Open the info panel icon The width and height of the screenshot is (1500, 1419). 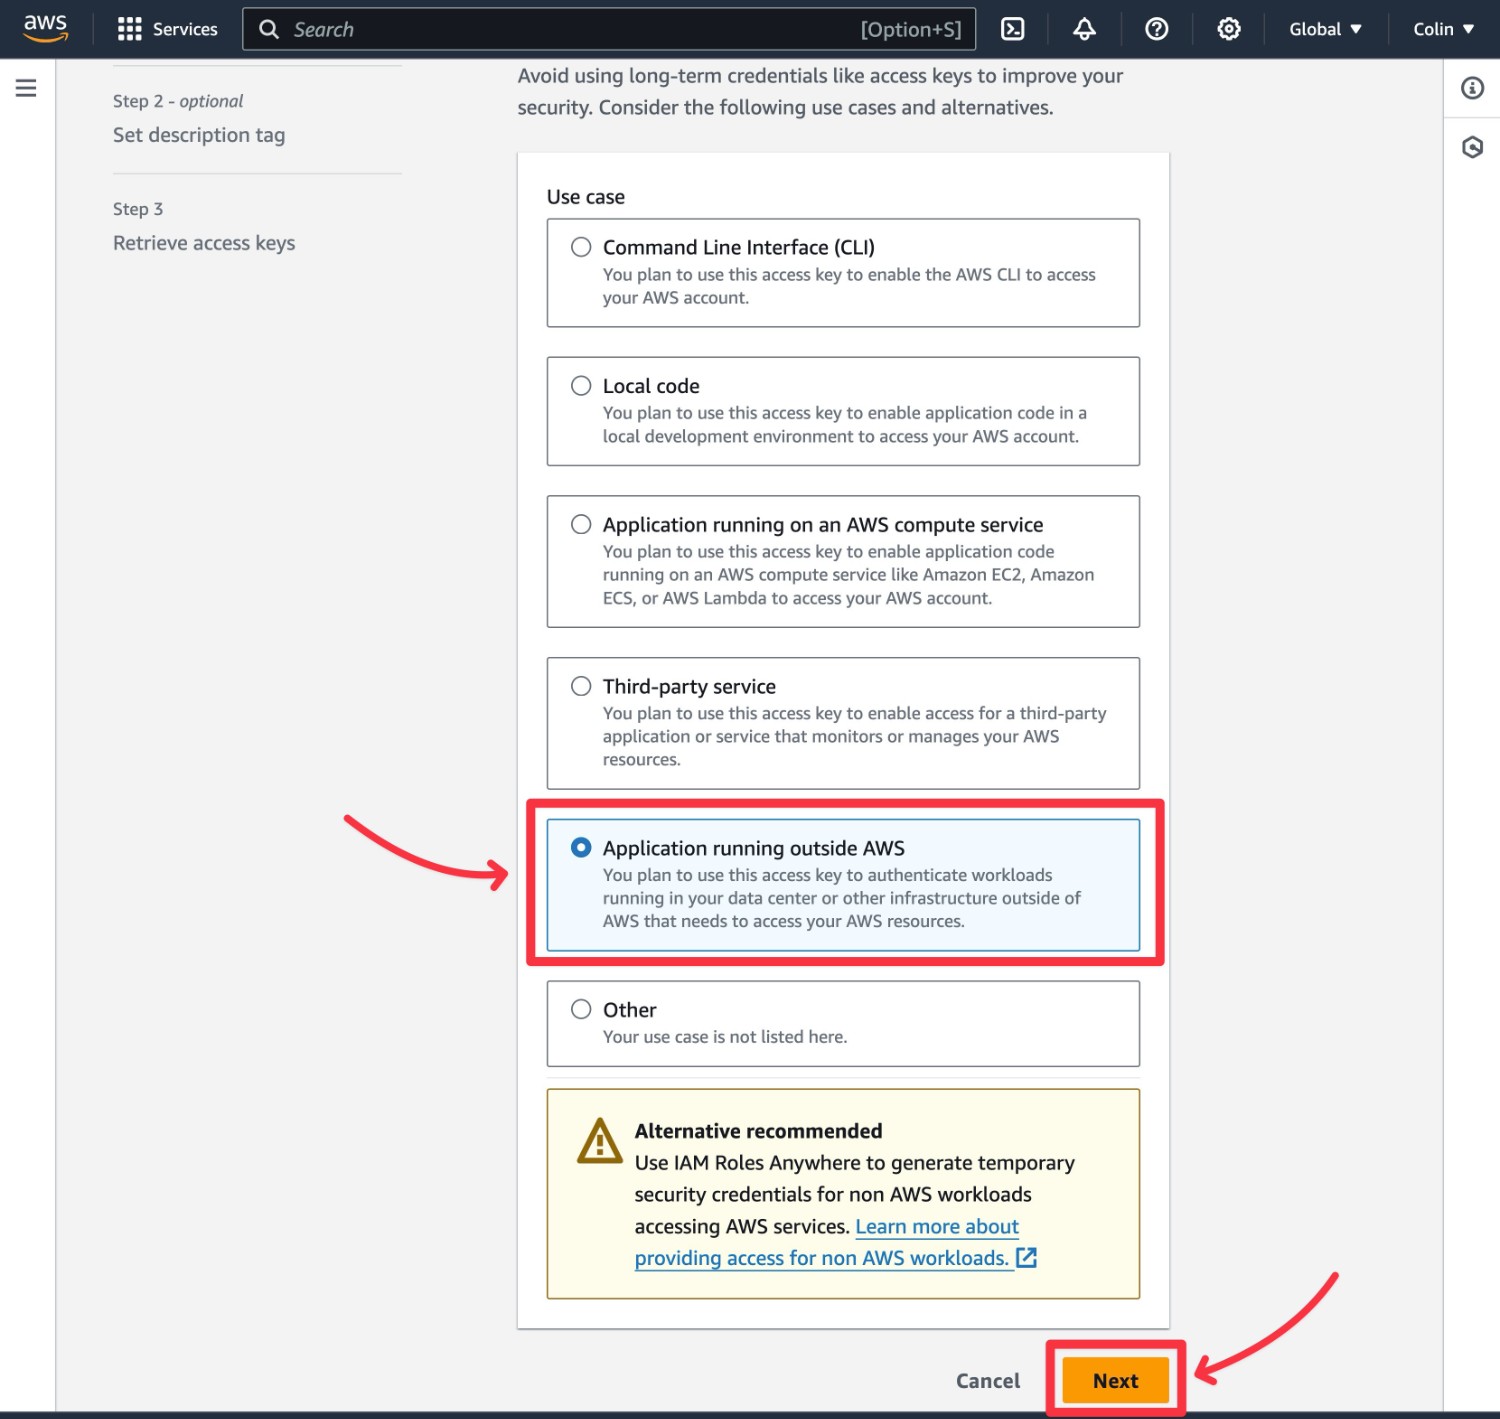1472,88
